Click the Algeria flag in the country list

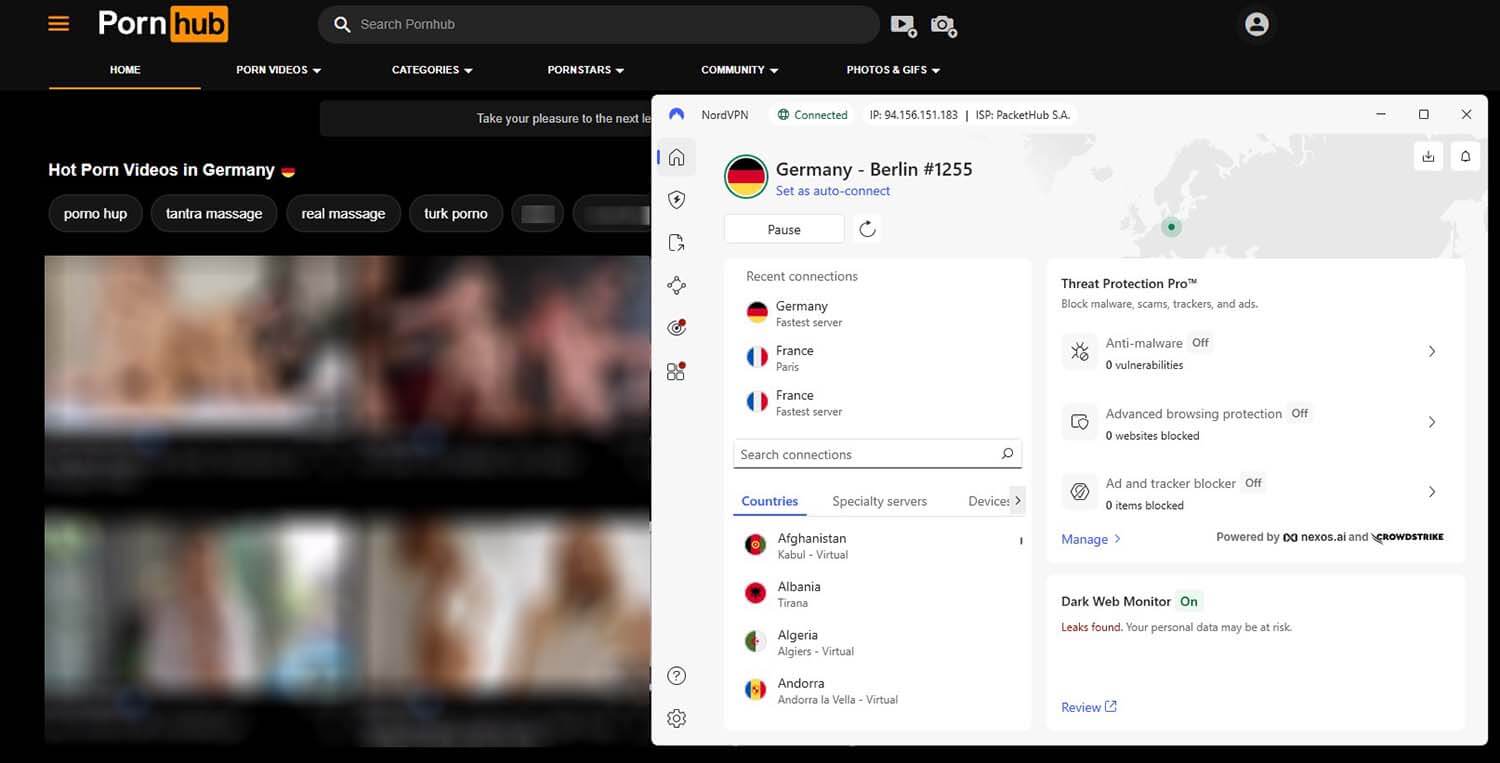coord(756,641)
